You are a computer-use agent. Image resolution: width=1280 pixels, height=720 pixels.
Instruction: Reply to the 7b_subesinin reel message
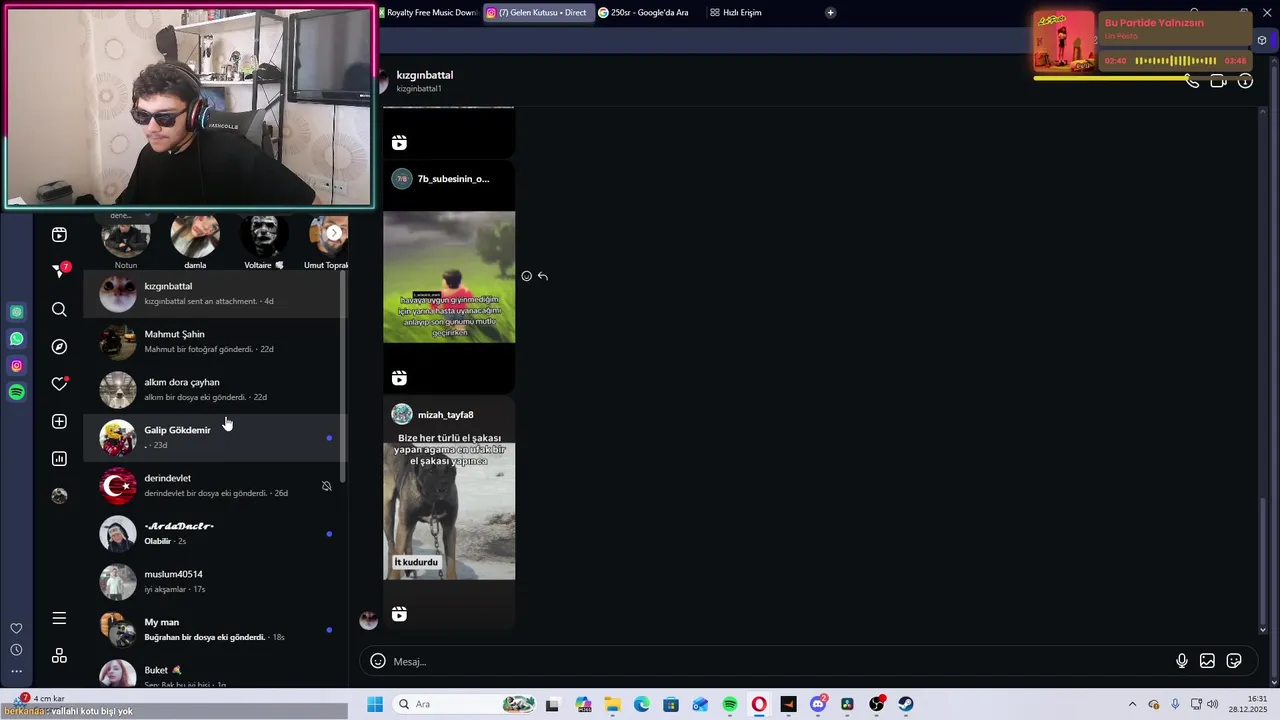542,276
